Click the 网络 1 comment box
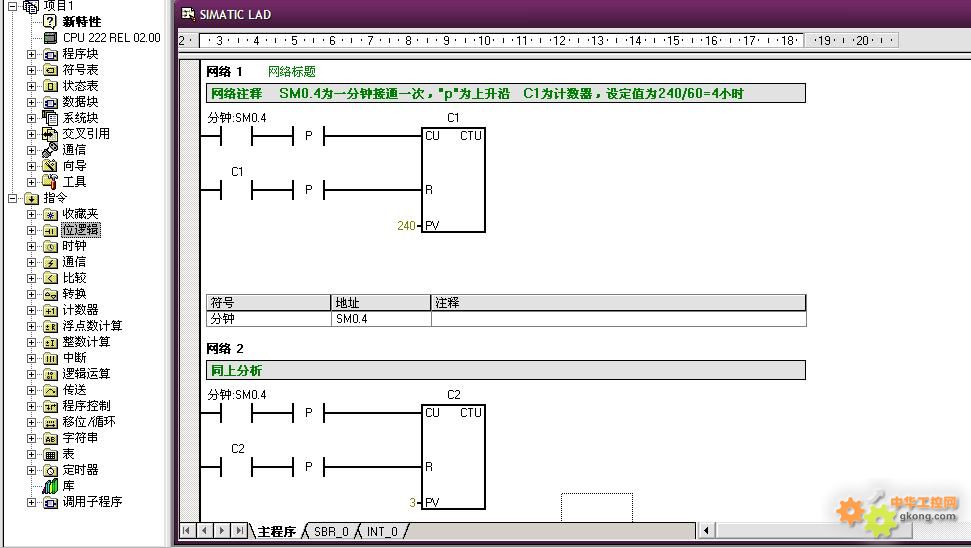 pyautogui.click(x=506, y=94)
